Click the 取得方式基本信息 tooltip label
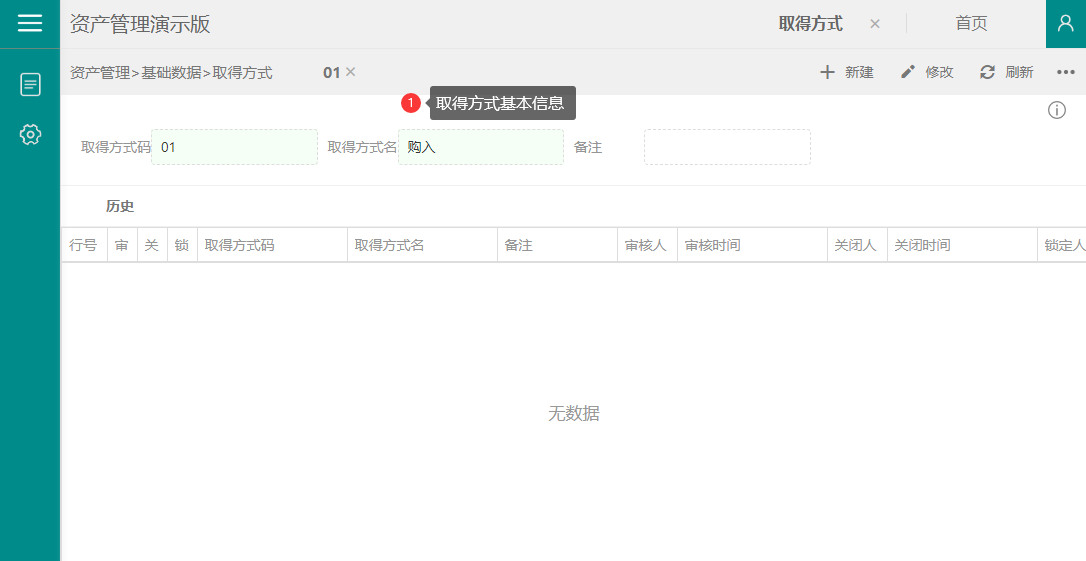Image resolution: width=1086 pixels, height=561 pixels. pos(500,103)
